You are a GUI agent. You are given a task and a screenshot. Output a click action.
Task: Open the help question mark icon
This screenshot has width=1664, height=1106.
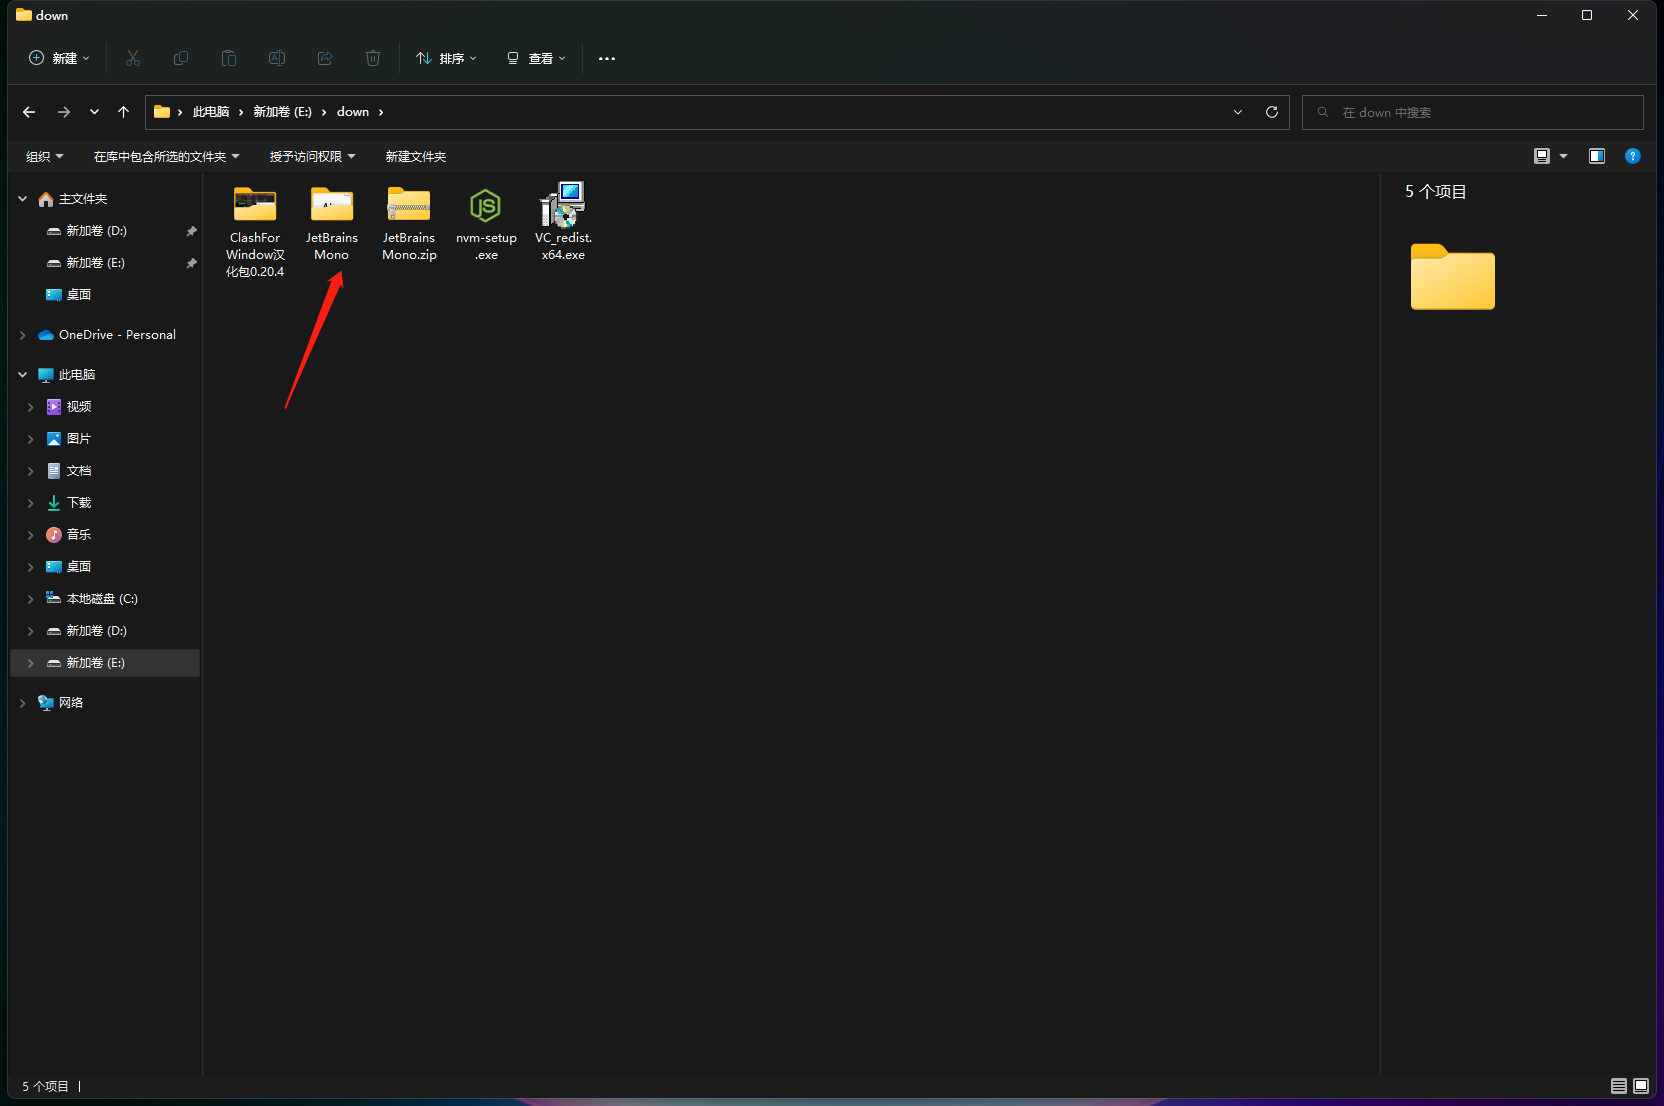click(x=1633, y=156)
